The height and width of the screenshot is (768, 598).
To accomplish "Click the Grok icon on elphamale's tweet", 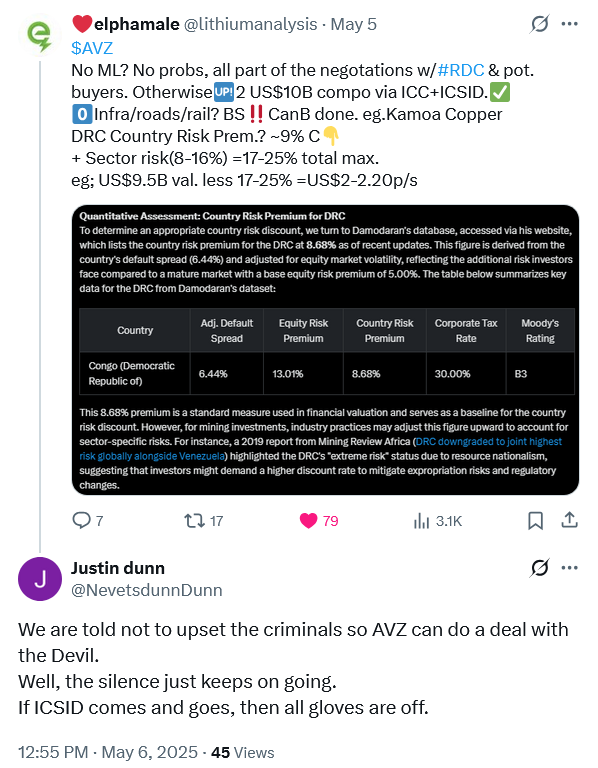I will click(539, 24).
